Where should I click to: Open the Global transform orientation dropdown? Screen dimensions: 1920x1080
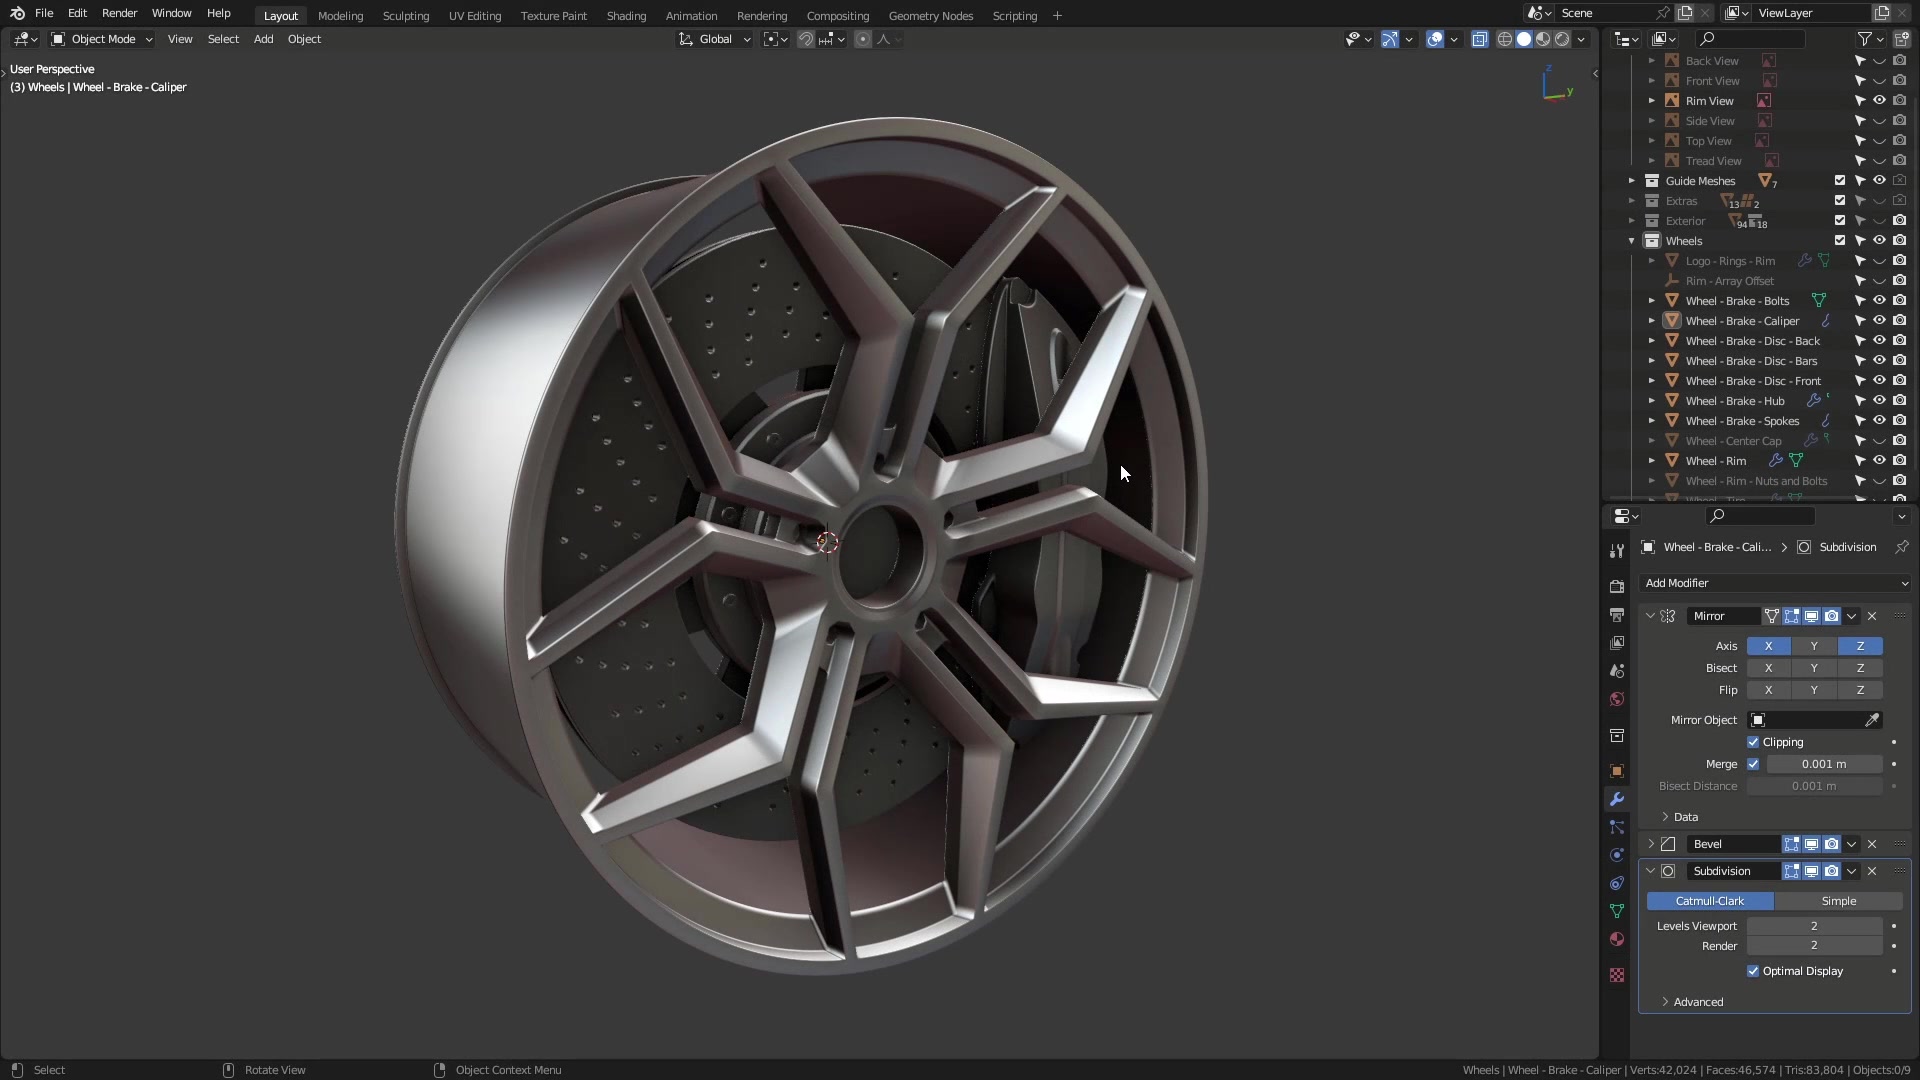click(x=715, y=39)
